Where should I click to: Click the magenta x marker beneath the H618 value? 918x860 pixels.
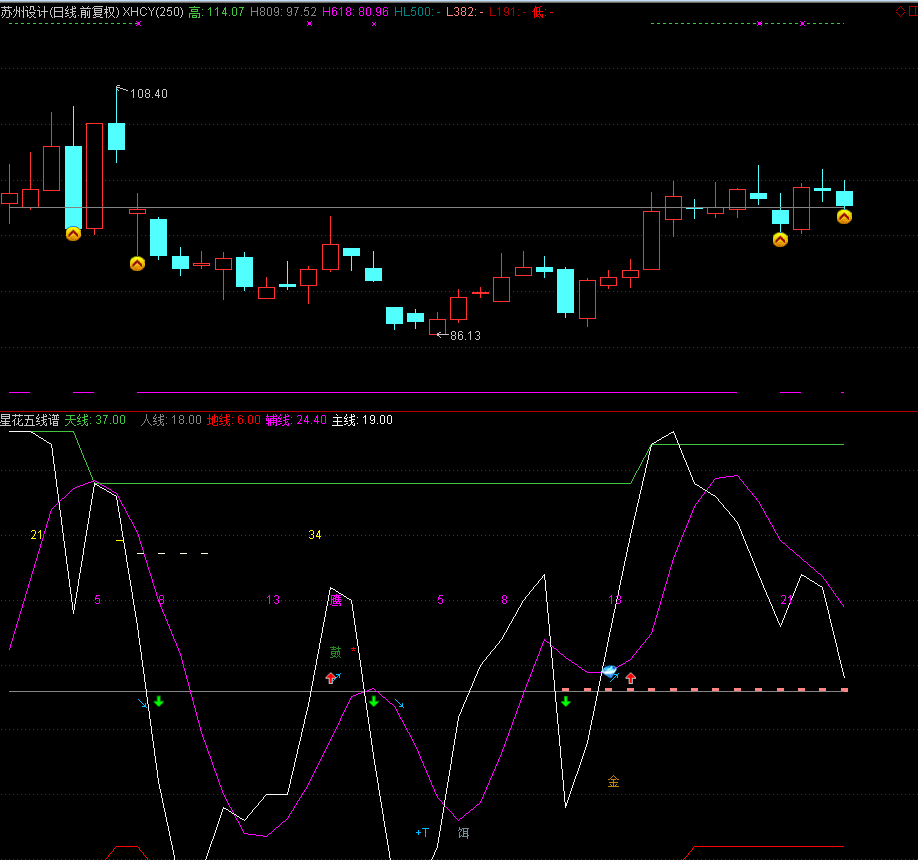[x=374, y=24]
